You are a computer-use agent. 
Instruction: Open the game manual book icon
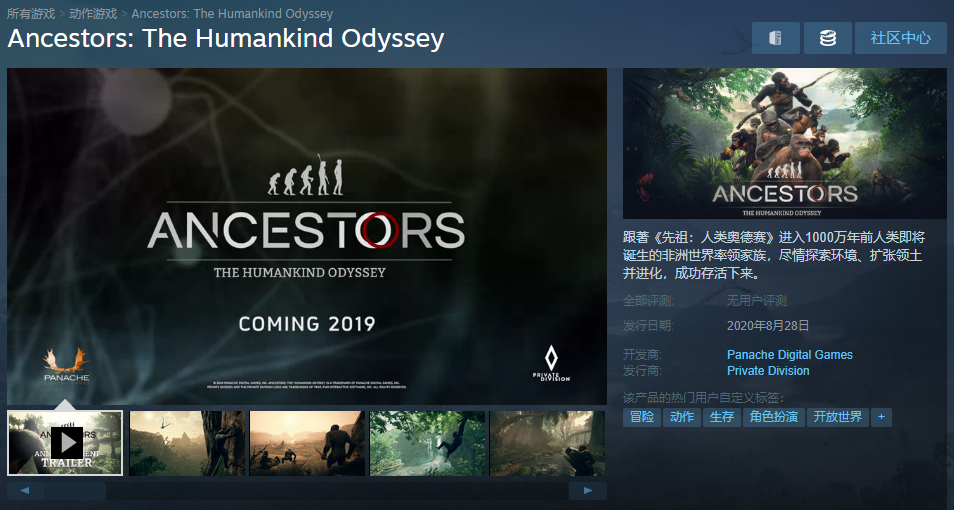(x=776, y=38)
